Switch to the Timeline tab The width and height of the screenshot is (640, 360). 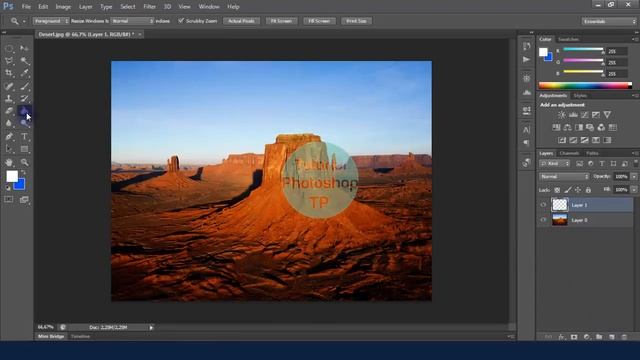(x=80, y=337)
